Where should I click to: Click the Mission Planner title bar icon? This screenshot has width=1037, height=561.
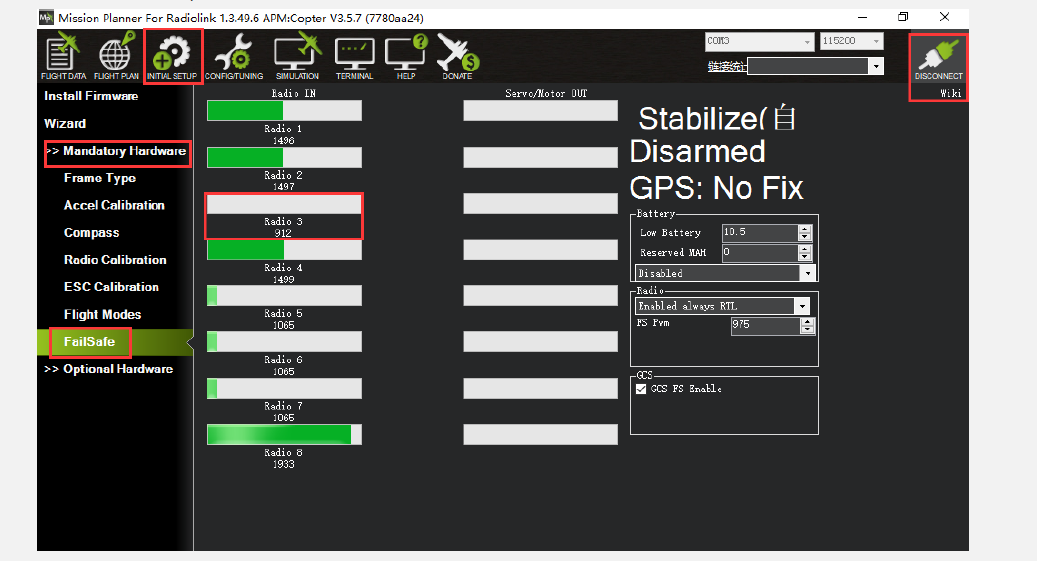46,18
